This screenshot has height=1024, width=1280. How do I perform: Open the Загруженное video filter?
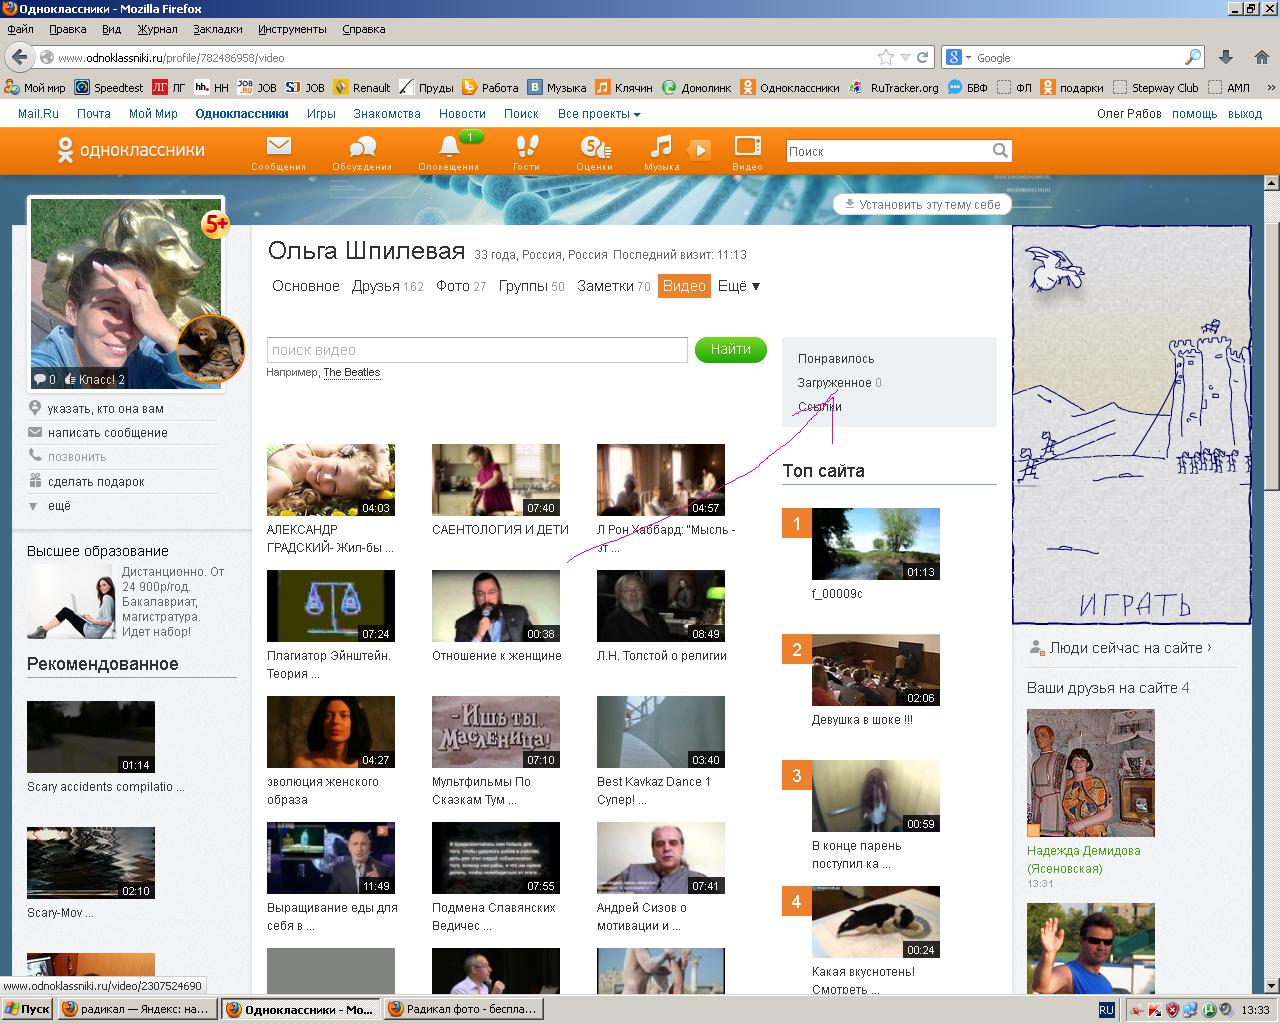834,383
